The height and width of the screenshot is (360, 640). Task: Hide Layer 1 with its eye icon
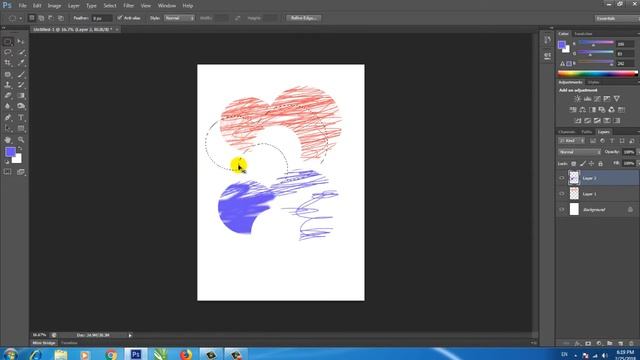click(562, 194)
